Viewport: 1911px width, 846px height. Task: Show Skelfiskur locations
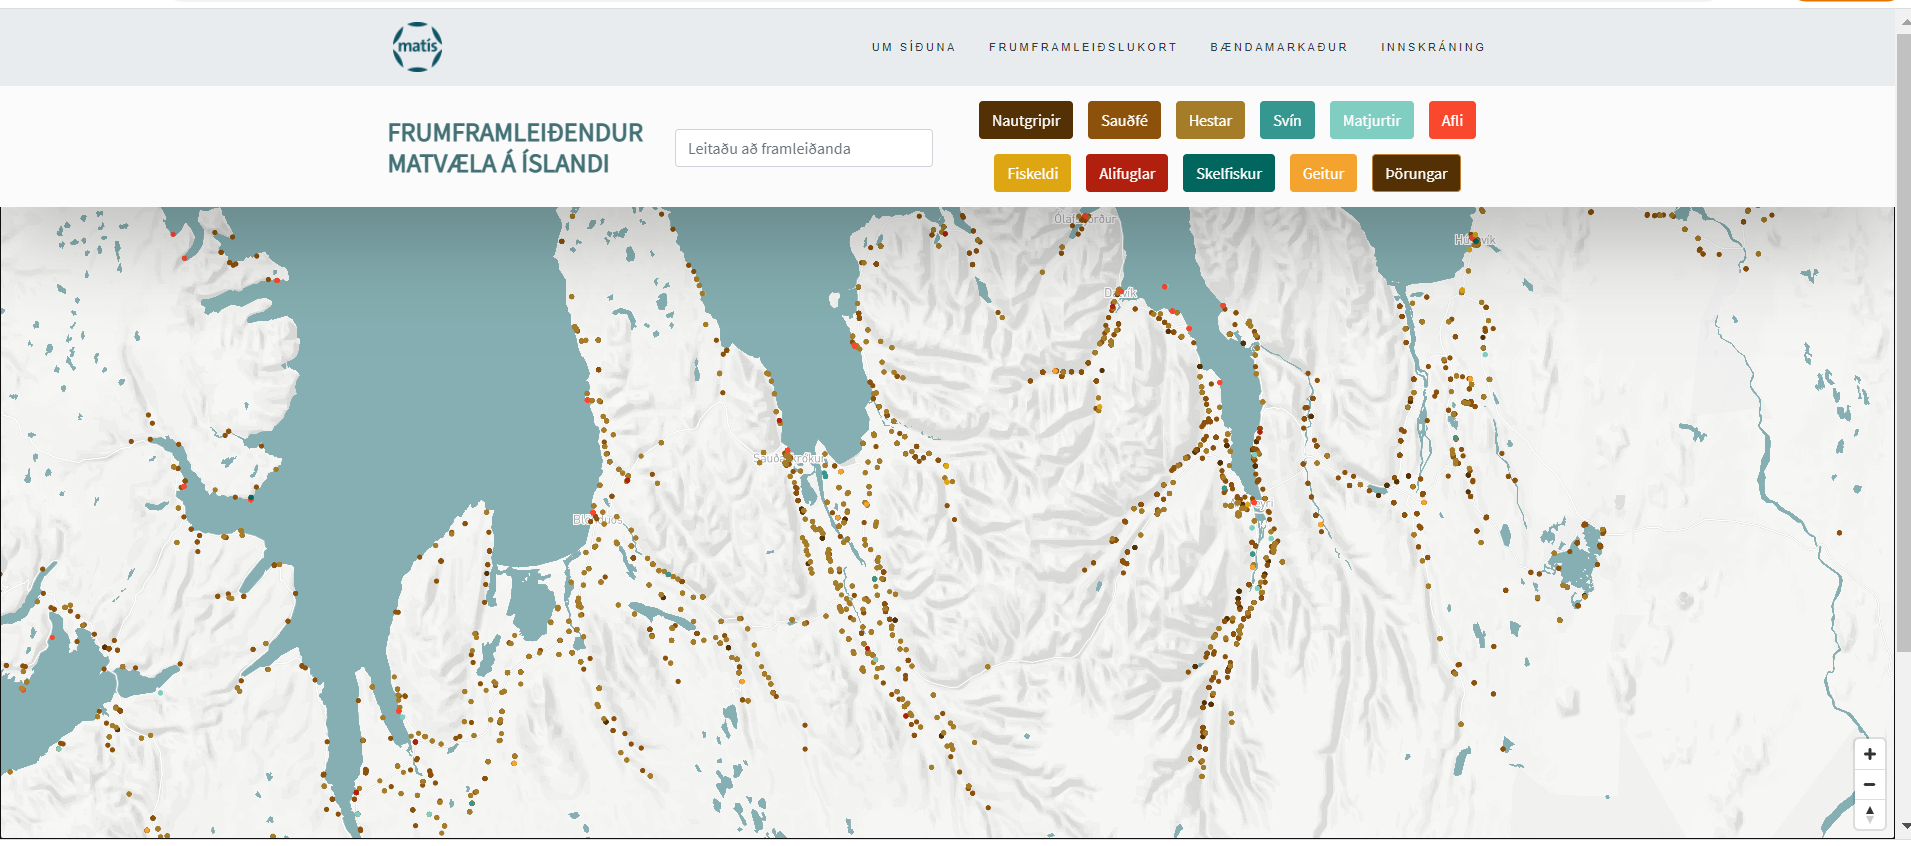[x=1228, y=173]
